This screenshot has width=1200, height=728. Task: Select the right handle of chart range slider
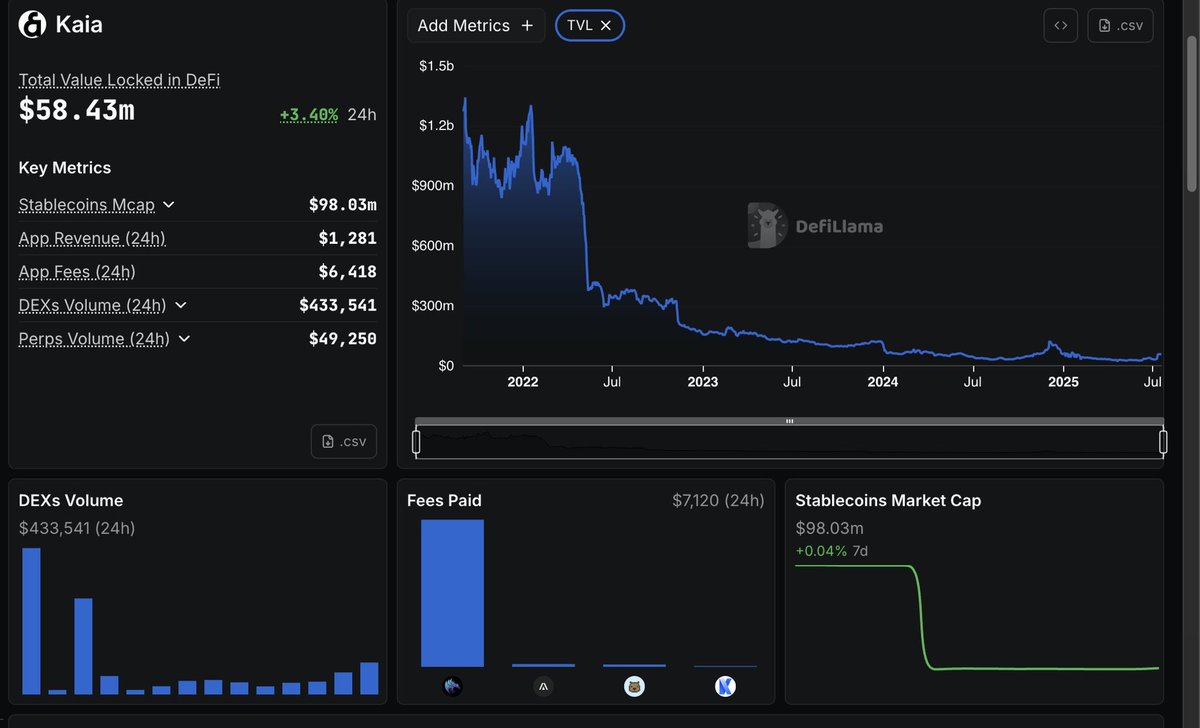pyautogui.click(x=1163, y=442)
